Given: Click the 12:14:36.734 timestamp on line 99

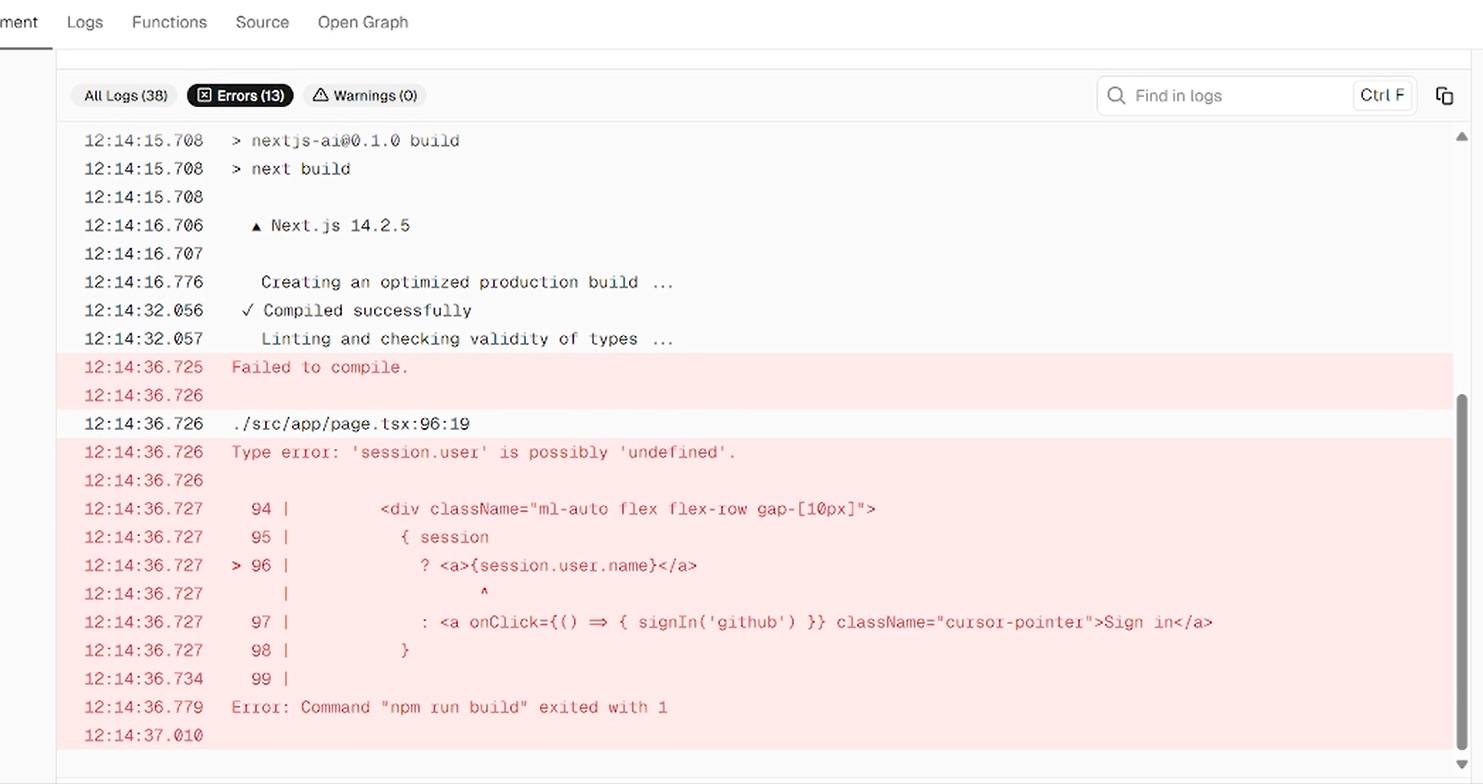Looking at the screenshot, I should [x=143, y=679].
